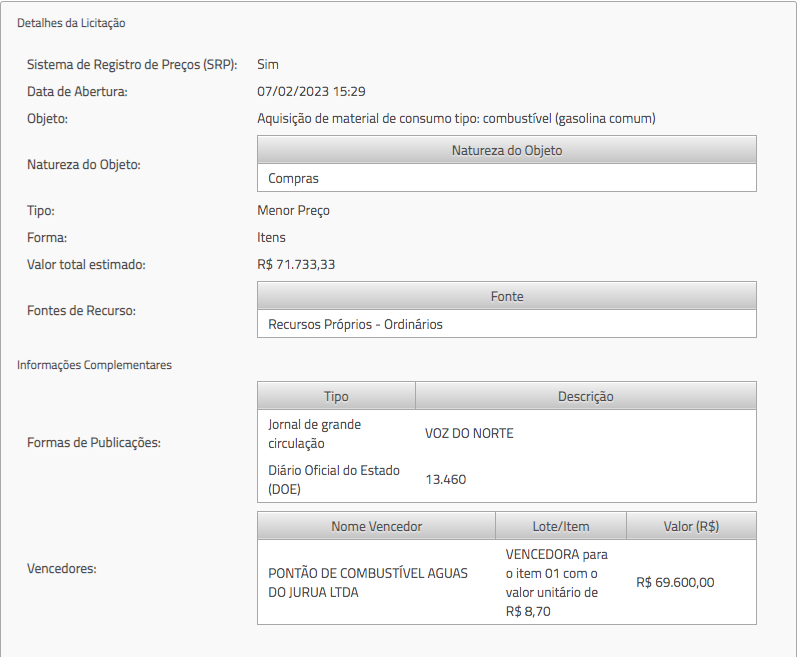Click the Lote/Item column header
The image size is (797, 657).
point(561,526)
